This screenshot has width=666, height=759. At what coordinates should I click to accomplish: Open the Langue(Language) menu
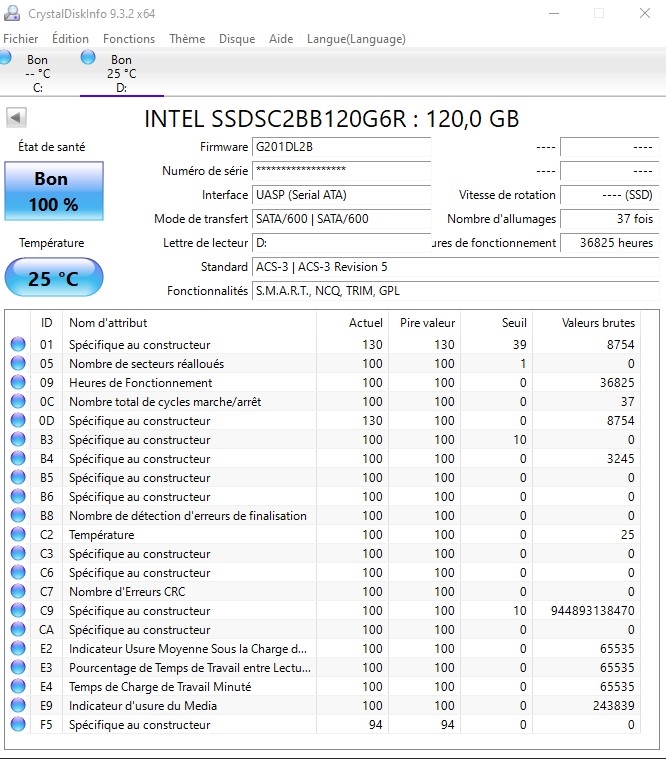356,39
